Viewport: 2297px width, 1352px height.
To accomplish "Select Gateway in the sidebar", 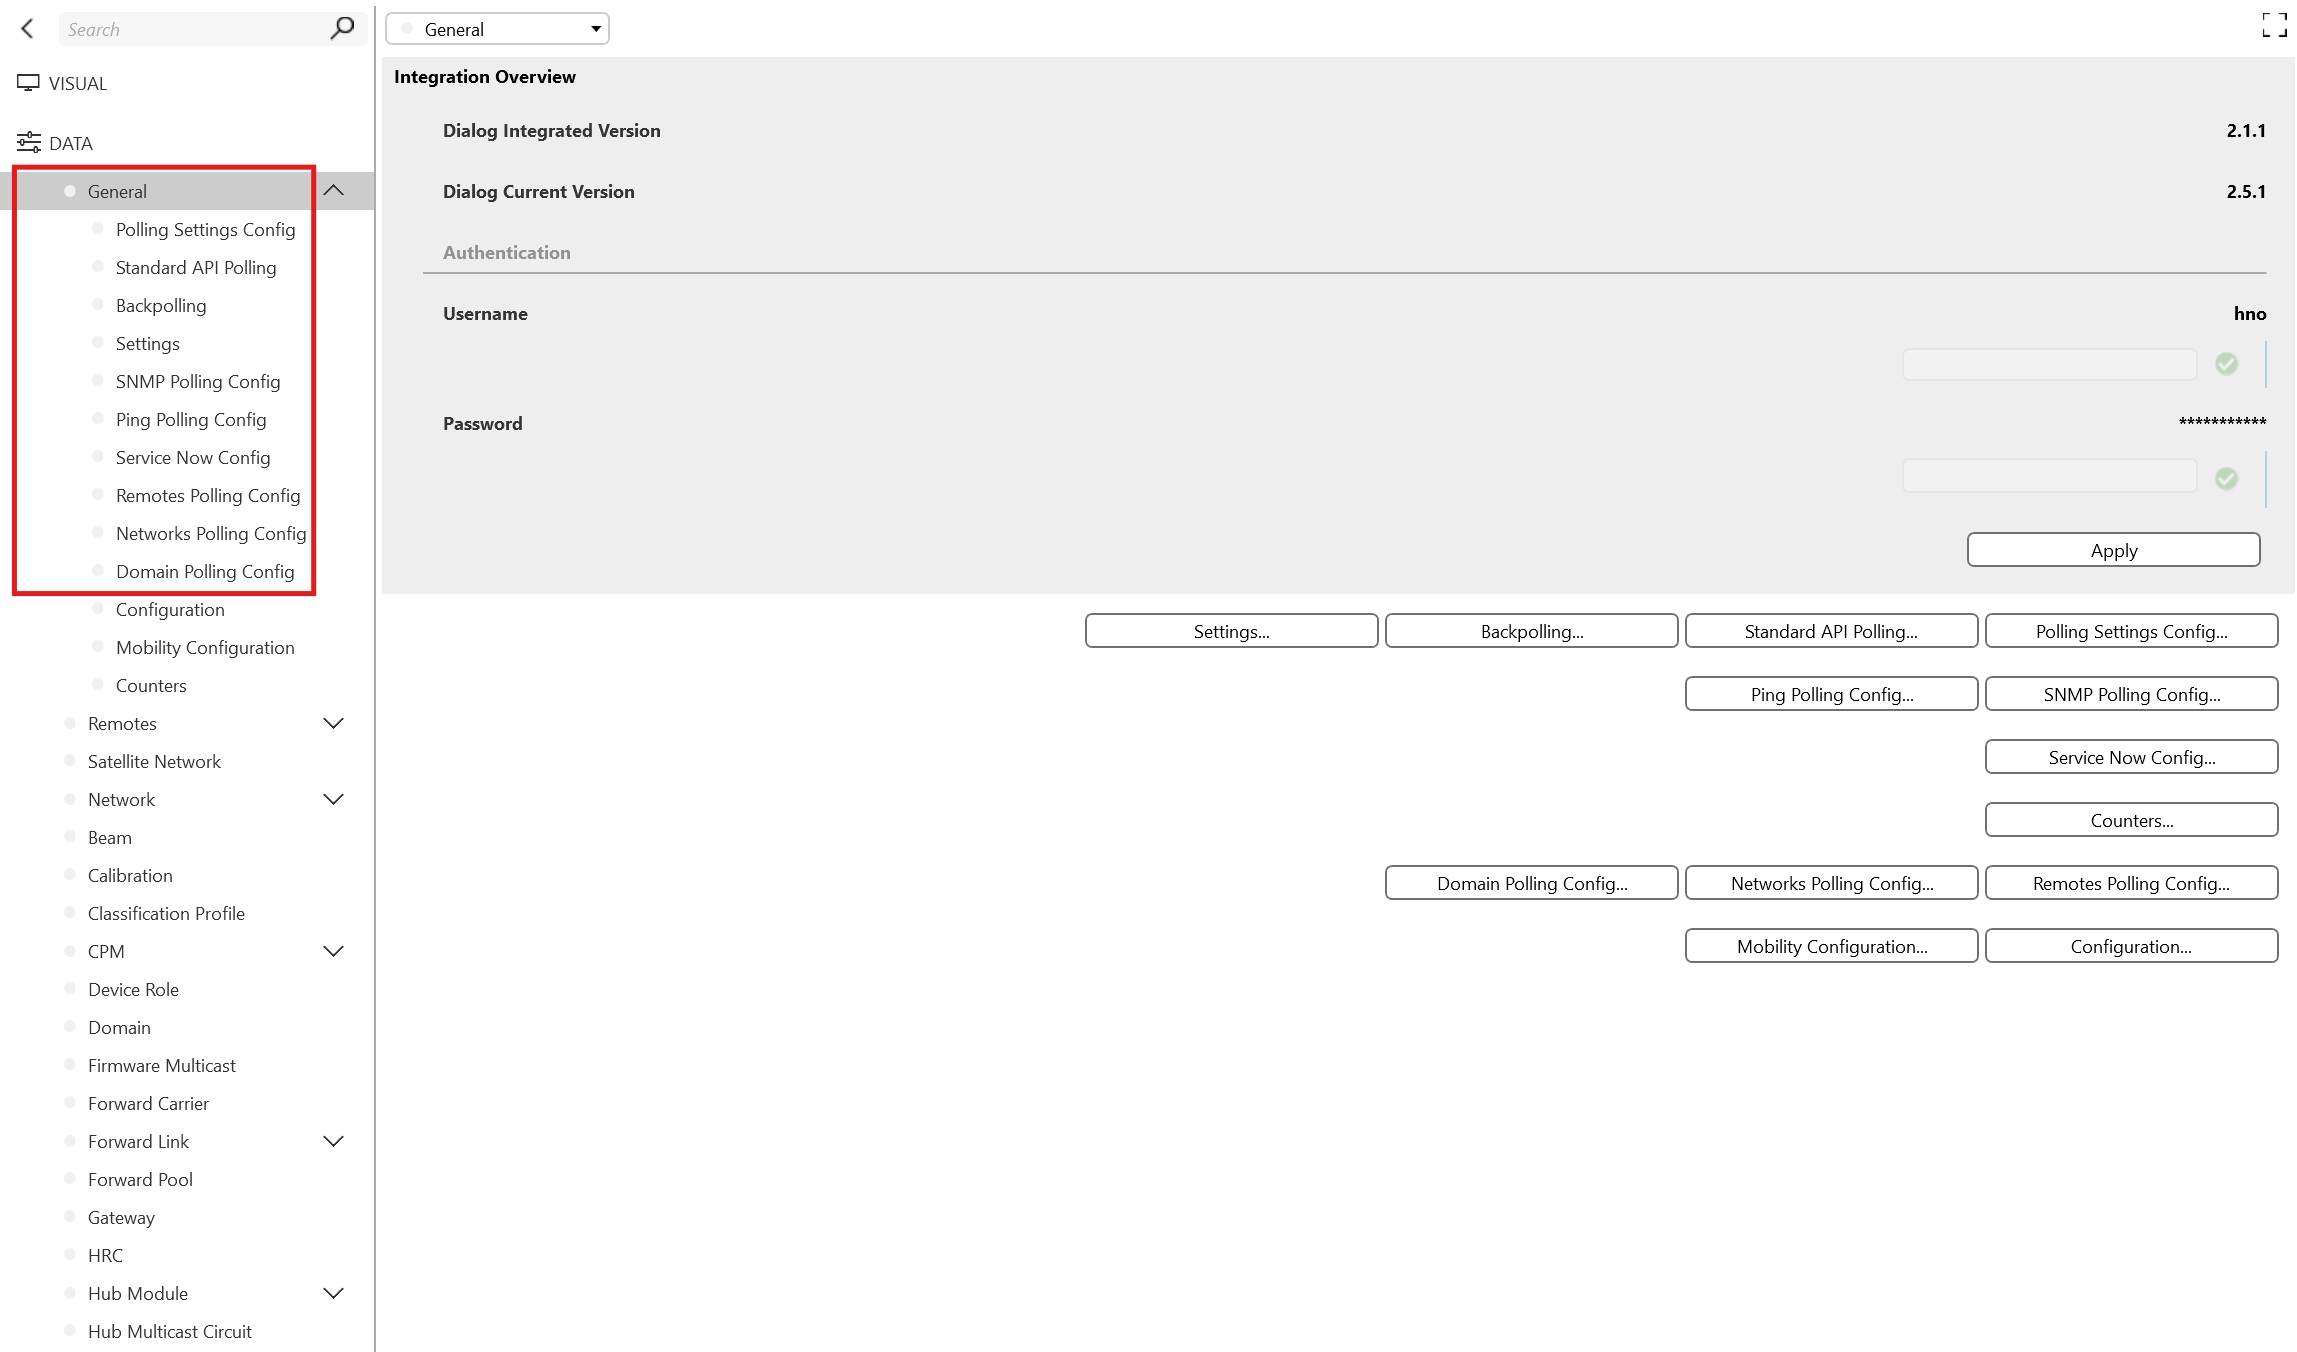I will tap(121, 1217).
